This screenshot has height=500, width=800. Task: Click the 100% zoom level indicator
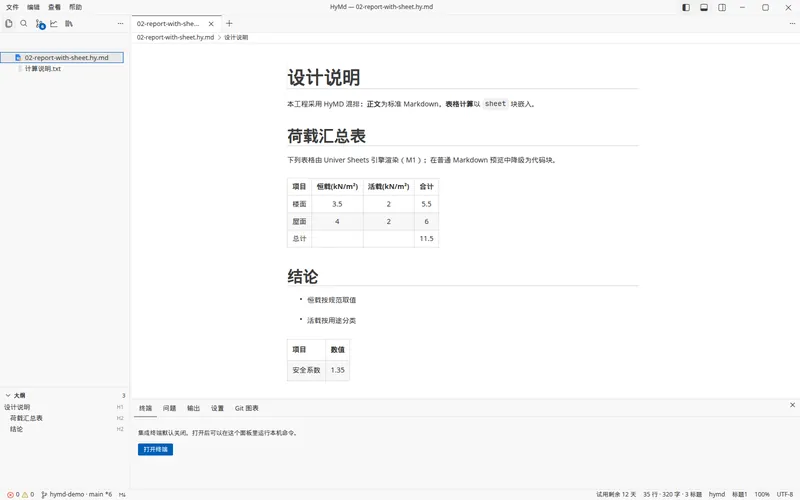[762, 494]
